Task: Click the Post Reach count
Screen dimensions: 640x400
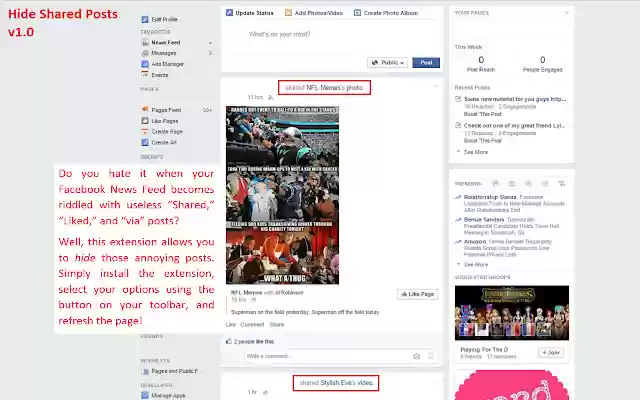Action: tap(481, 60)
